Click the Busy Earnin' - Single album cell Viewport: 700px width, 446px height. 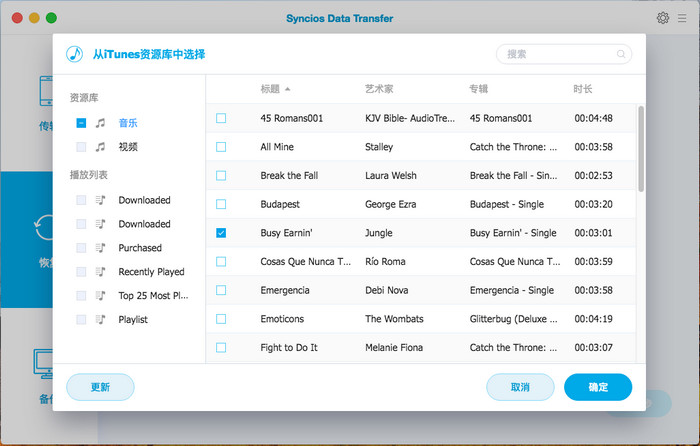coord(513,233)
